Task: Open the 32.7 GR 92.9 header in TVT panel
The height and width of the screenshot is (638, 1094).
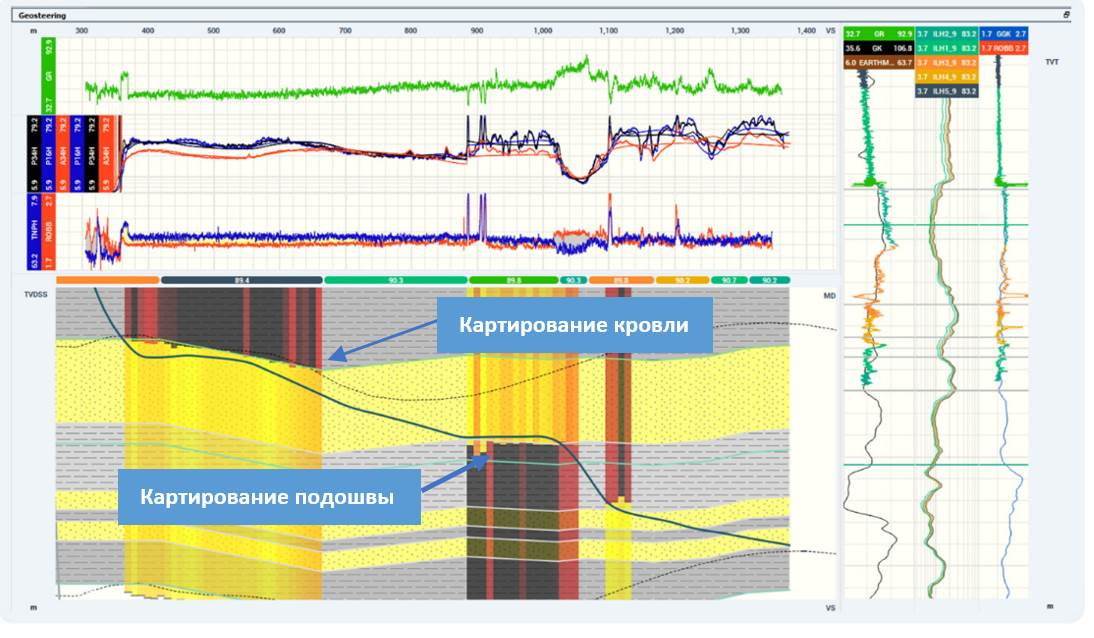Action: 878,34
